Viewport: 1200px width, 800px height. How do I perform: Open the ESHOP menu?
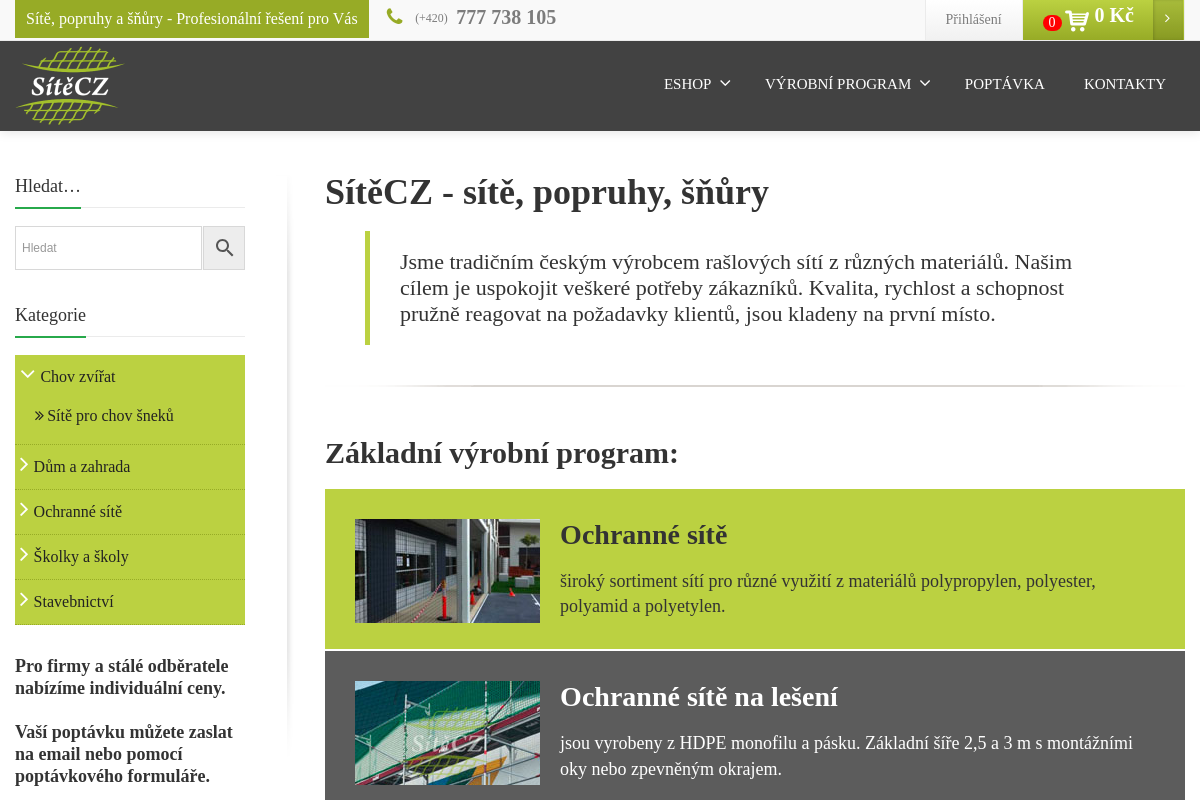point(687,84)
